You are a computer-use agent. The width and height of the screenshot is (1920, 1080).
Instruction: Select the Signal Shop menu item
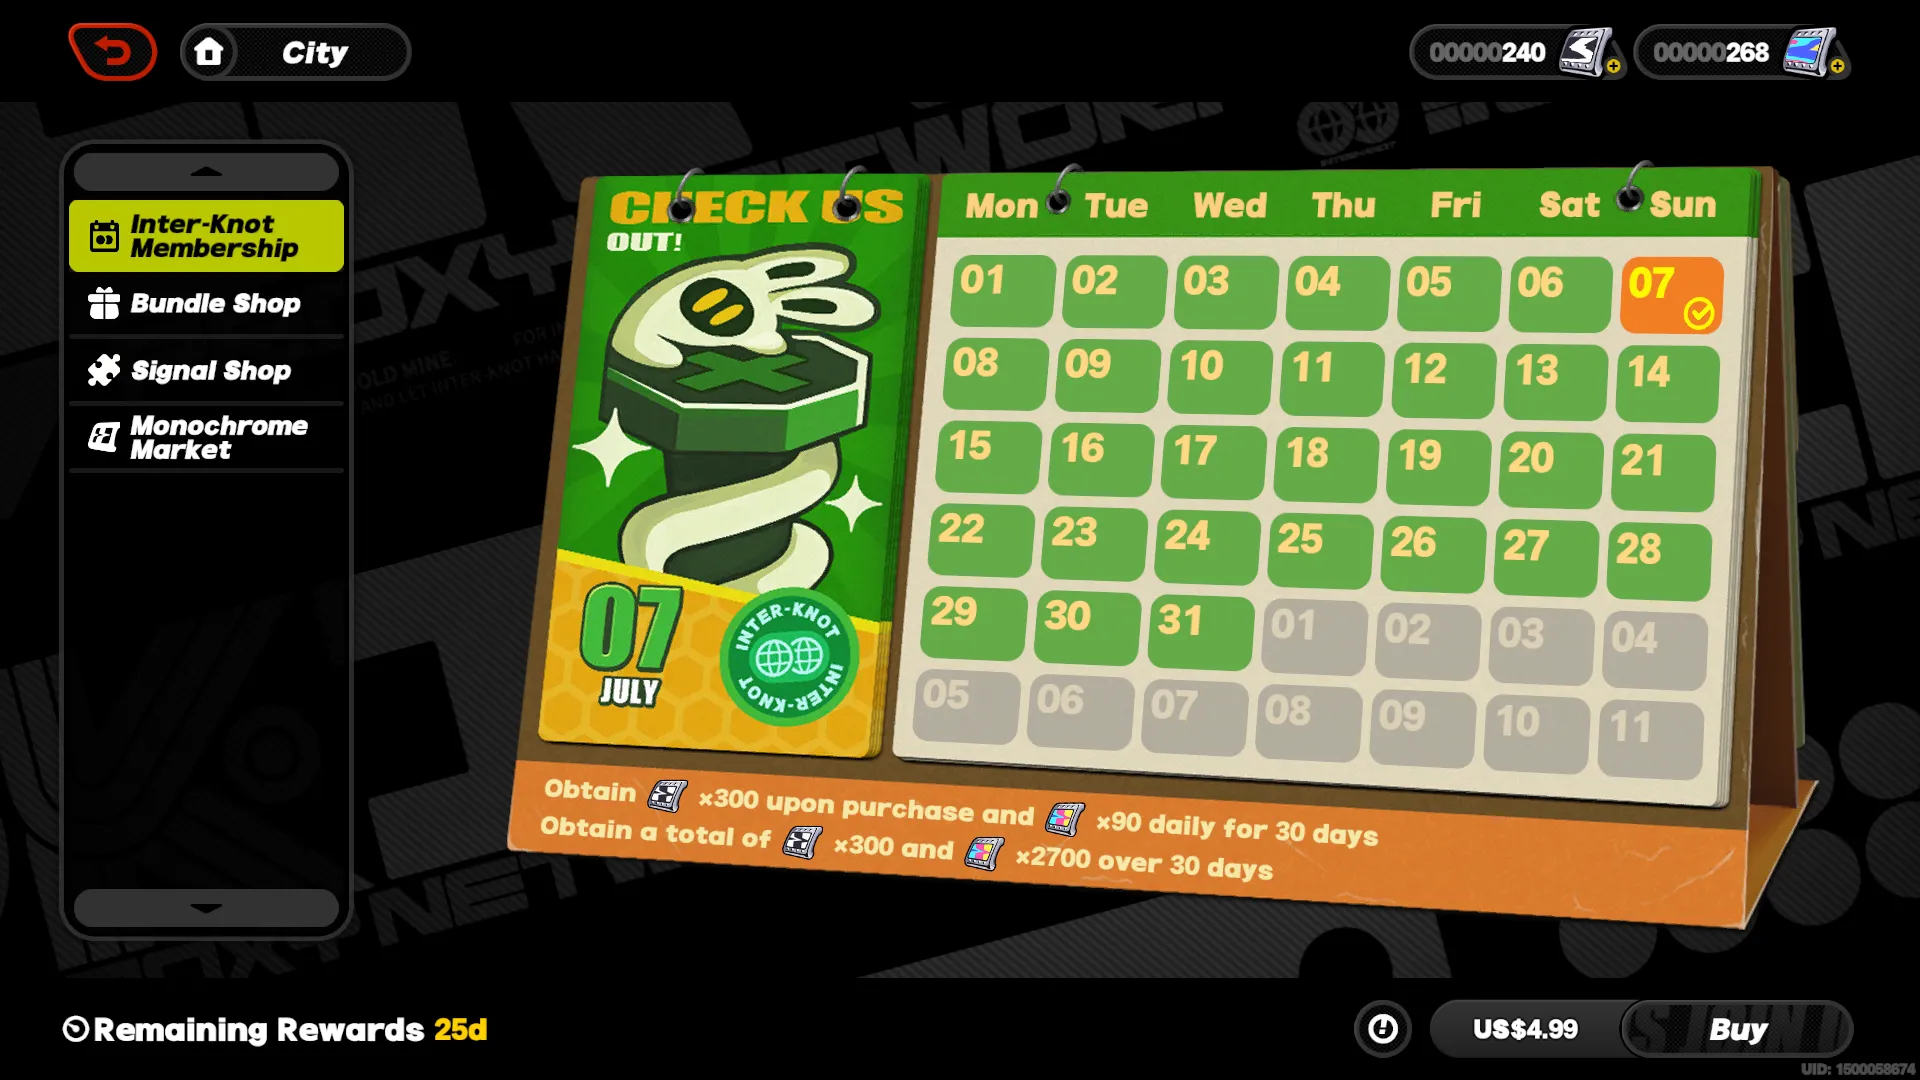coord(210,369)
